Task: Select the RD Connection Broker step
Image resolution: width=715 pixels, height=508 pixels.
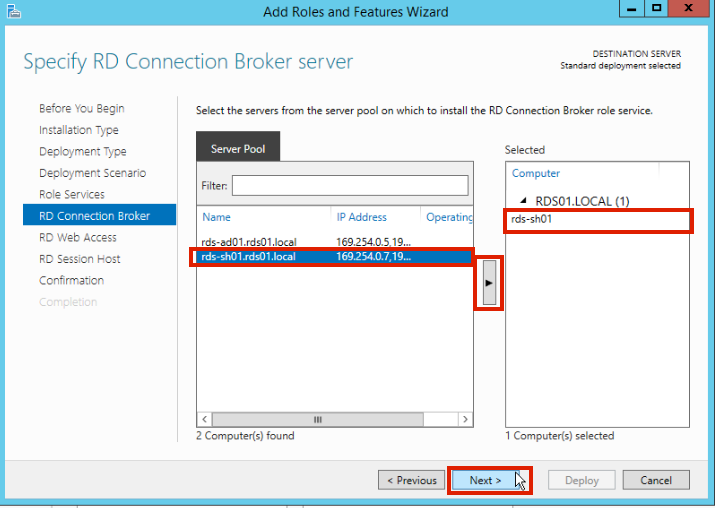Action: [x=99, y=215]
